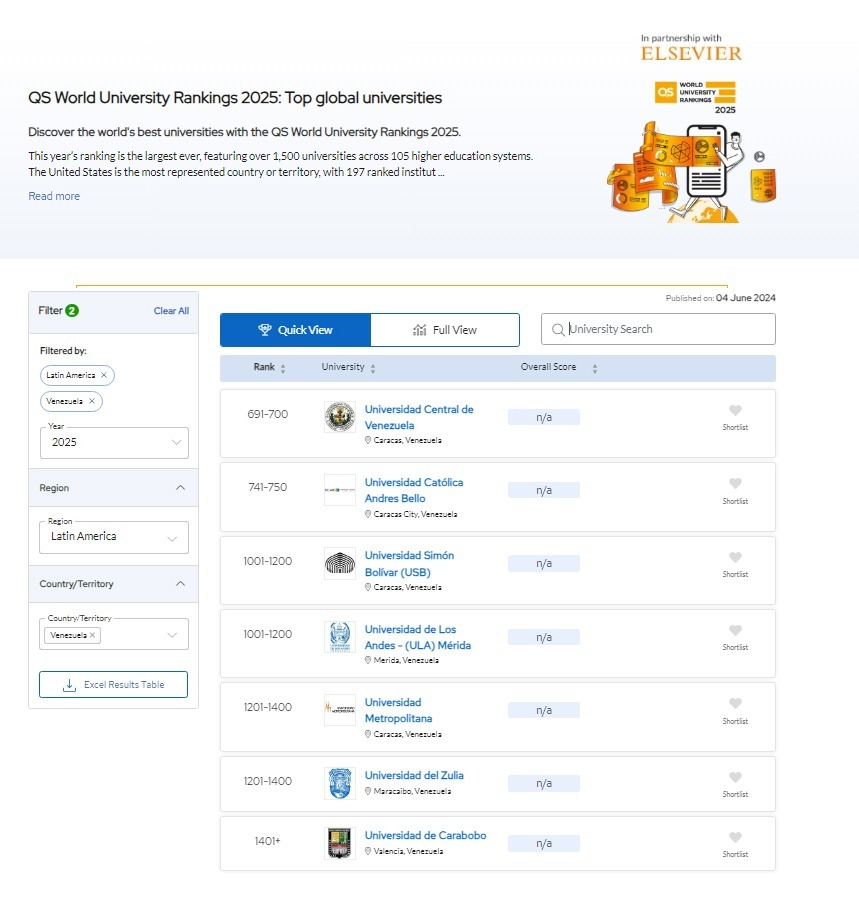Download Excel Results Table

pos(113,685)
